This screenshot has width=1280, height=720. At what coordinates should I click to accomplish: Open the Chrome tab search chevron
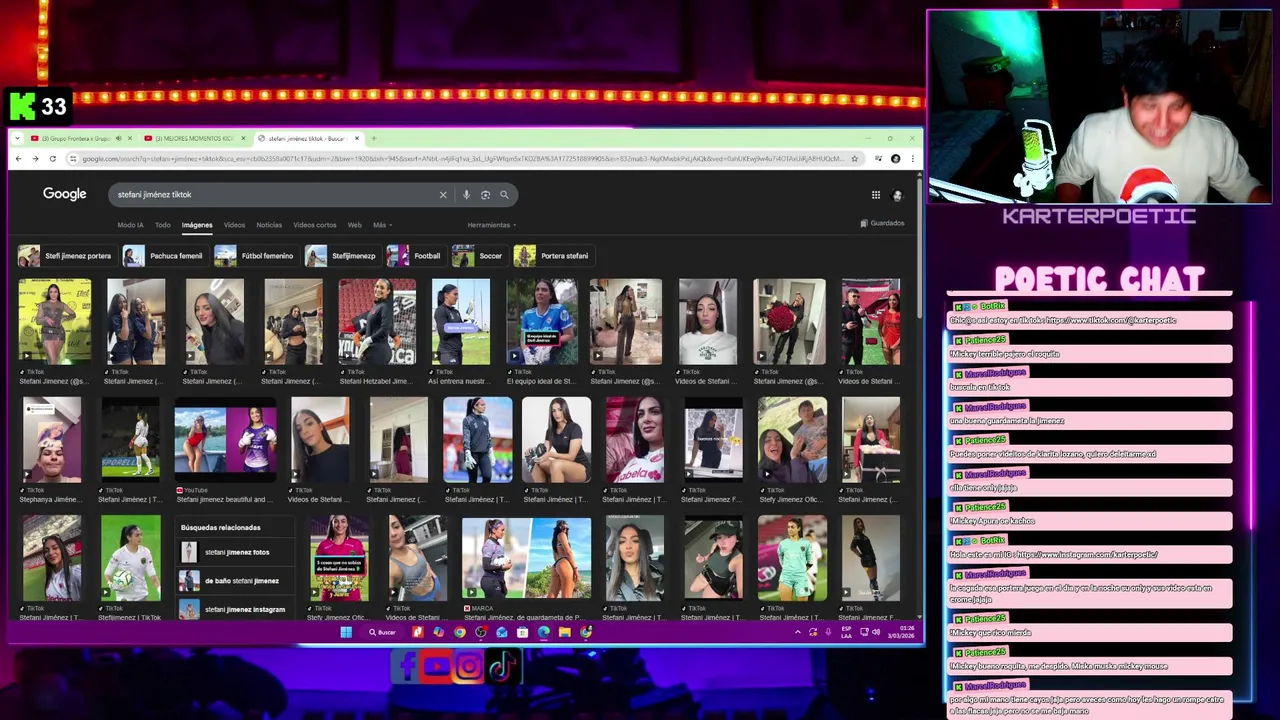click(x=17, y=138)
